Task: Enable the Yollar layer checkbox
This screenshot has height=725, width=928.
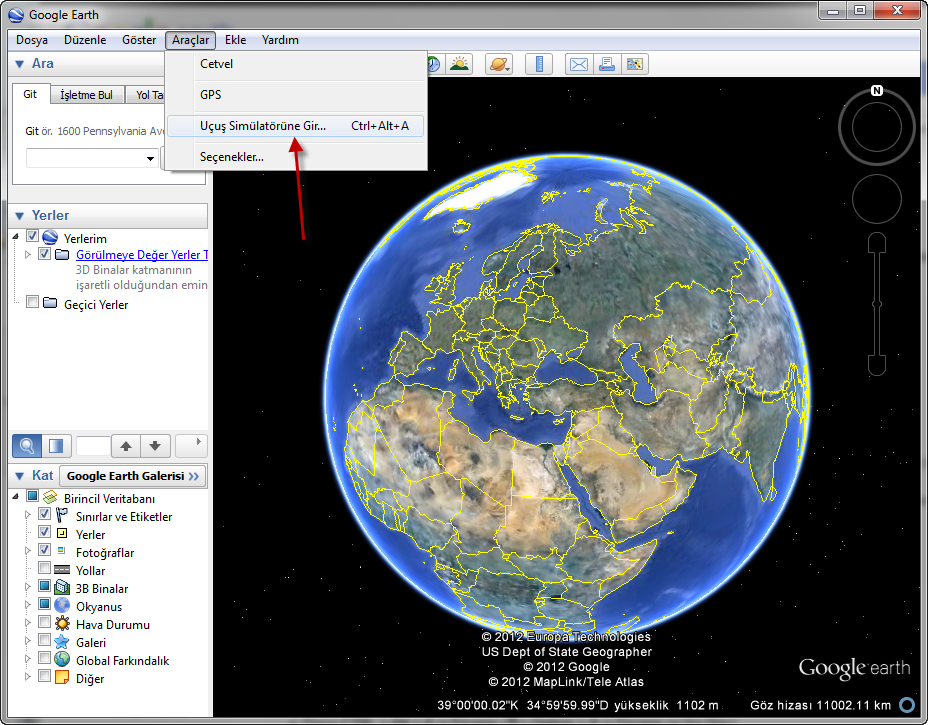Action: [44, 570]
